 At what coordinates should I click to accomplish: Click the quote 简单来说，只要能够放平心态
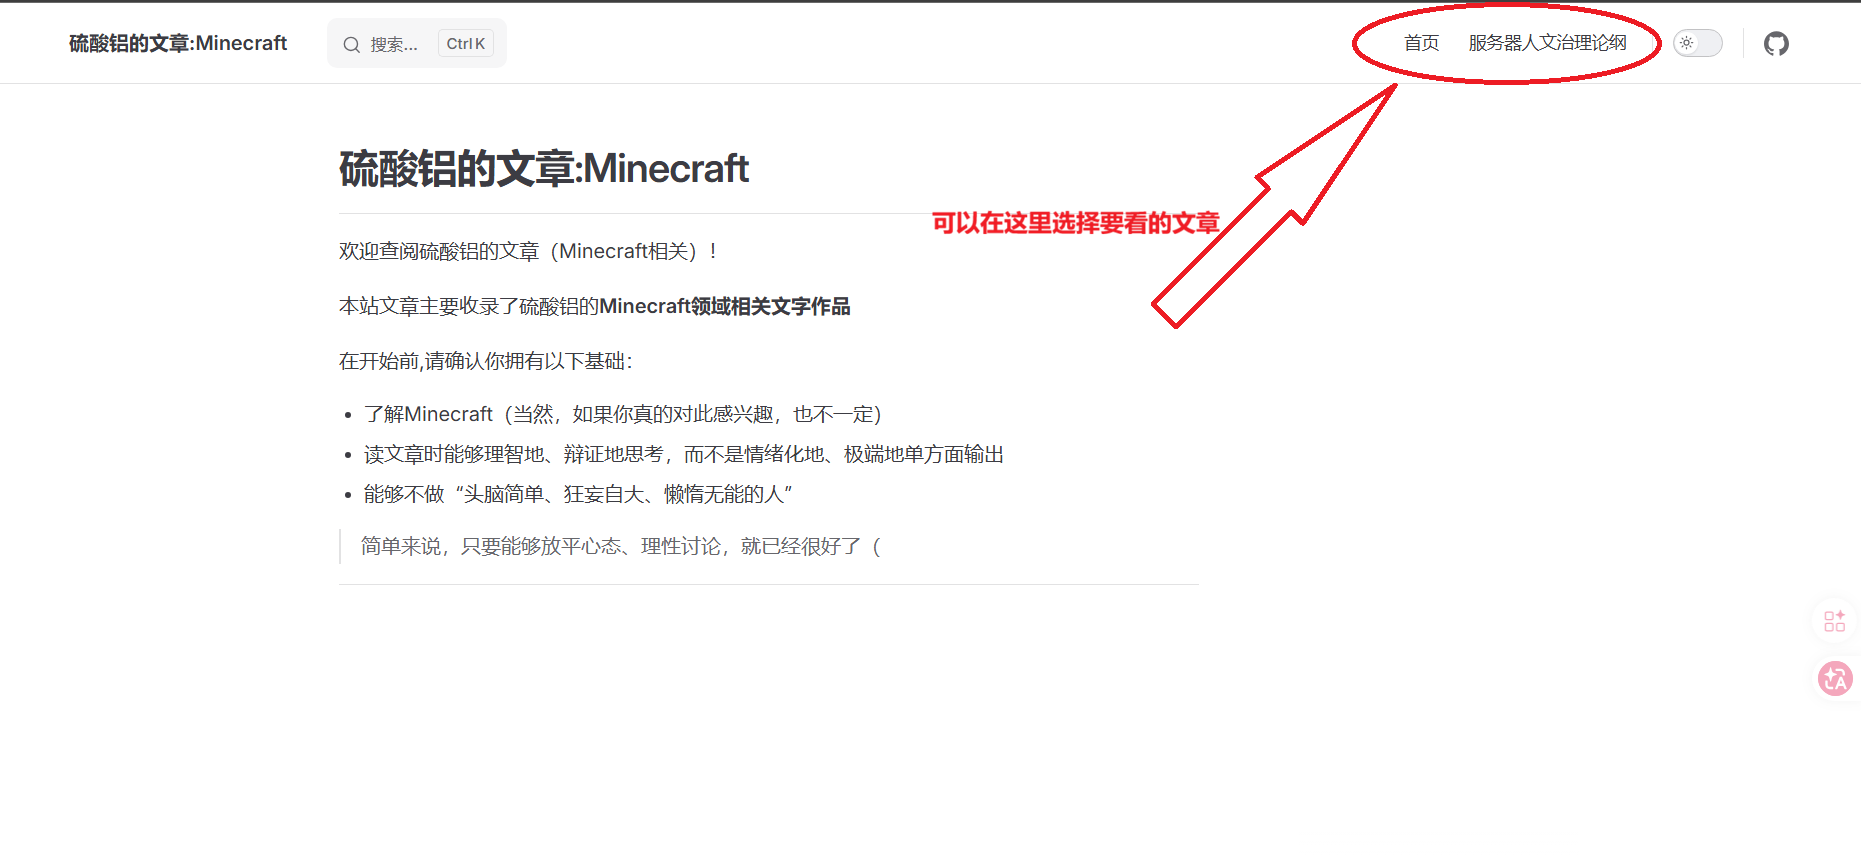point(621,546)
